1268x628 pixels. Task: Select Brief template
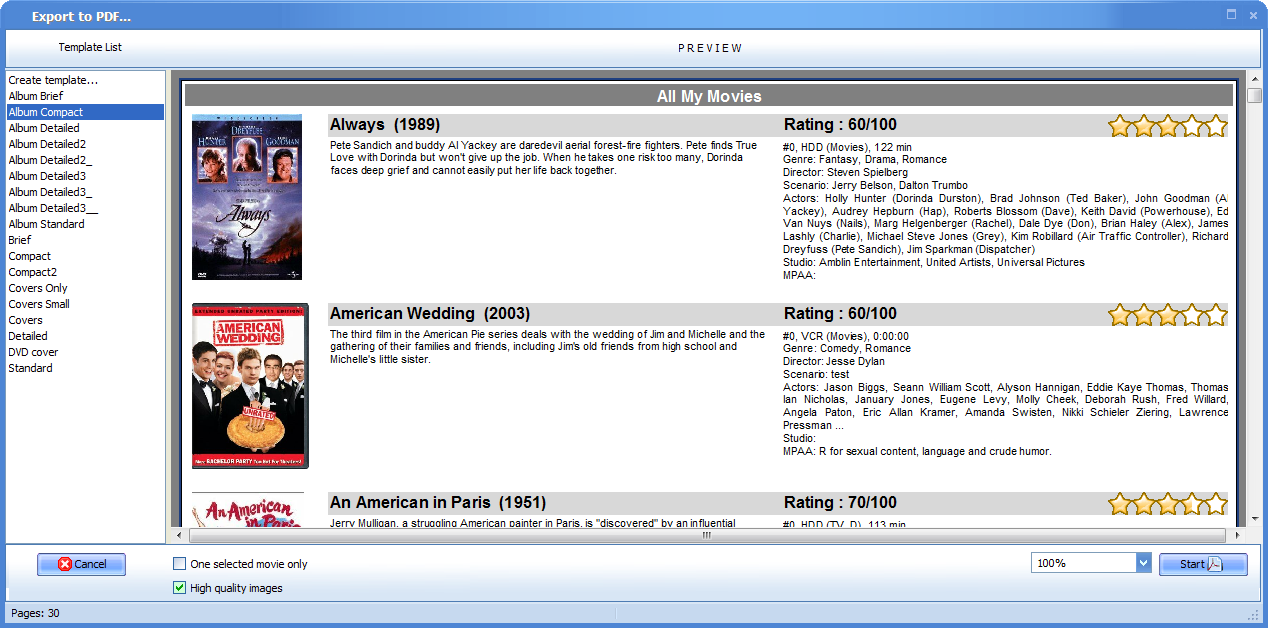[x=85, y=240]
